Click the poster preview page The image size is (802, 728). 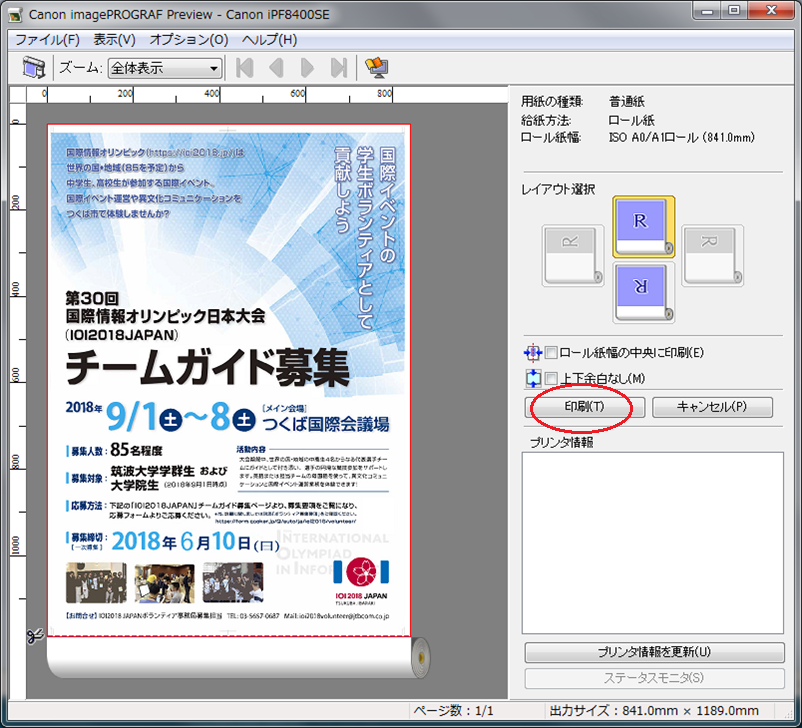click(x=229, y=380)
